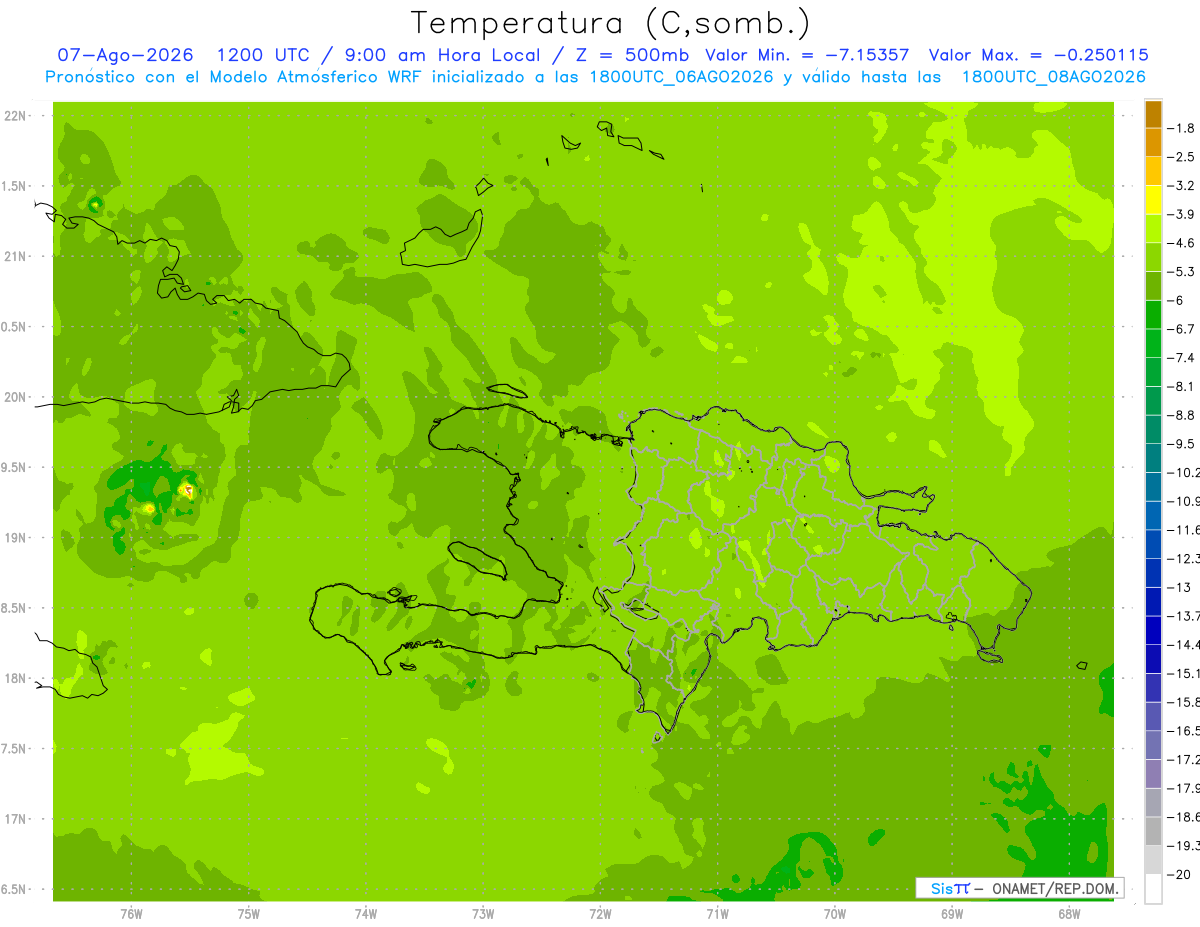The width and height of the screenshot is (1200, 927).
Task: Click the '20N' latitude label
Action: point(15,397)
